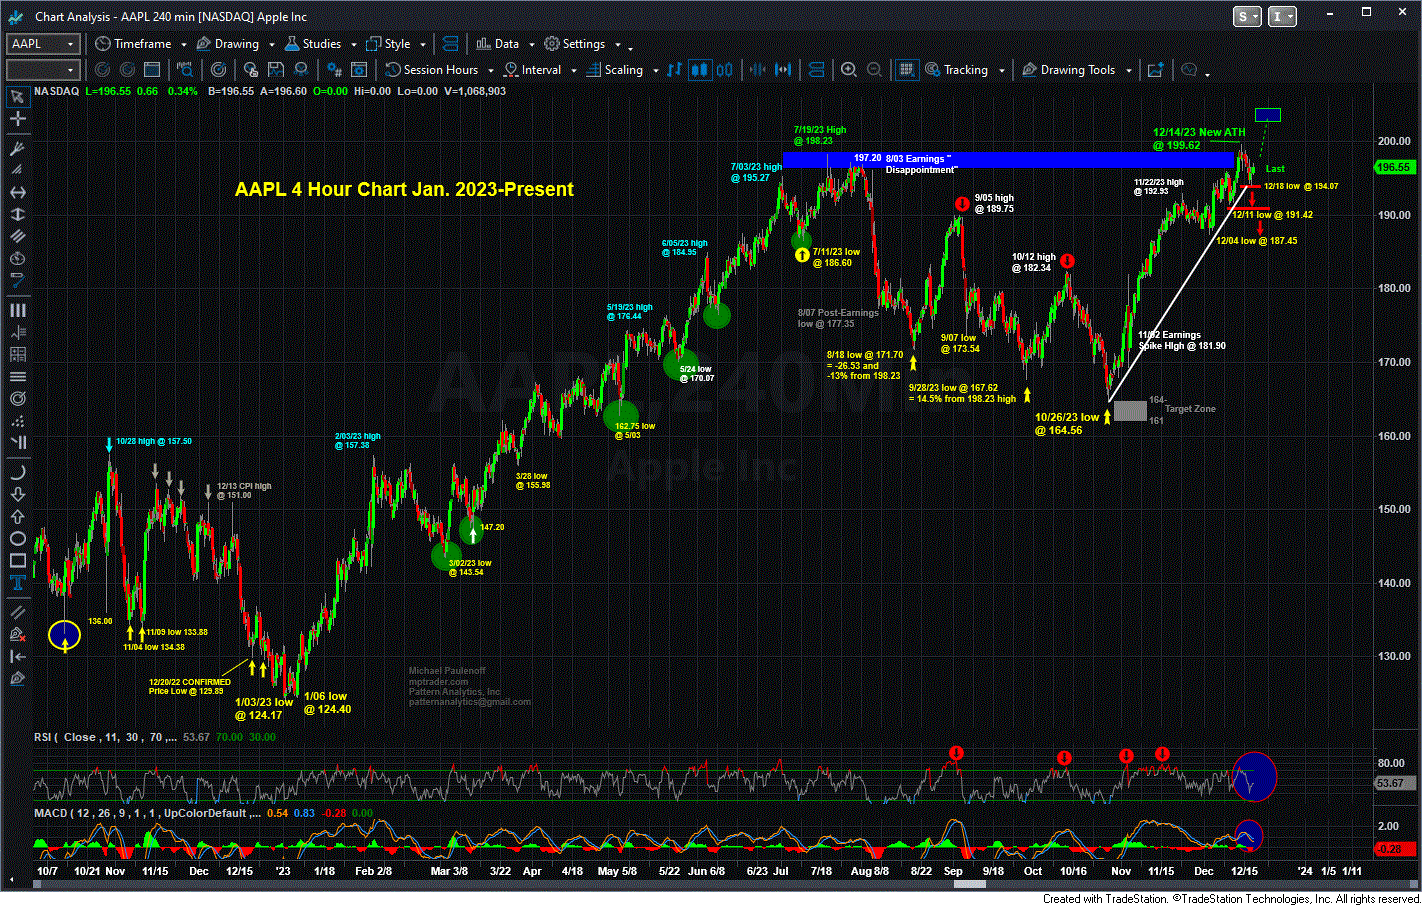Image resolution: width=1422 pixels, height=905 pixels.
Task: Click the remove drawing objects icon
Action: coord(17,634)
